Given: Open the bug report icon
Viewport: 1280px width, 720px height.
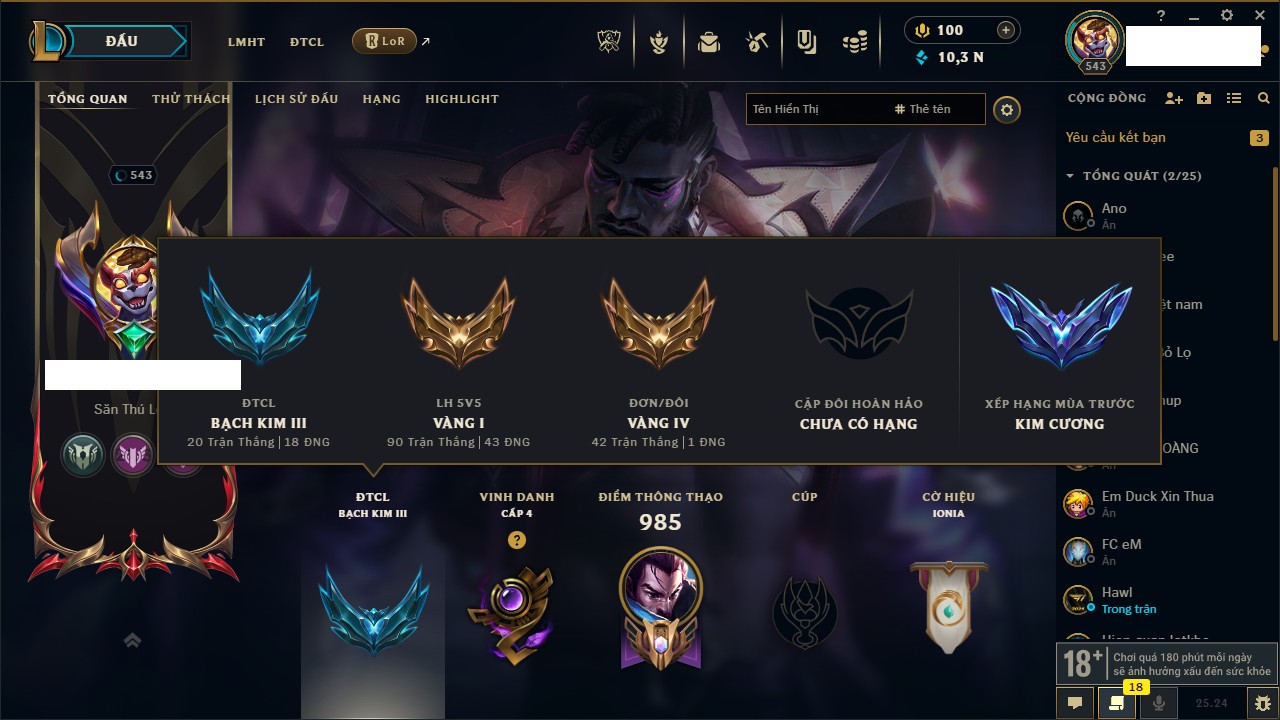Looking at the screenshot, I should [1263, 703].
